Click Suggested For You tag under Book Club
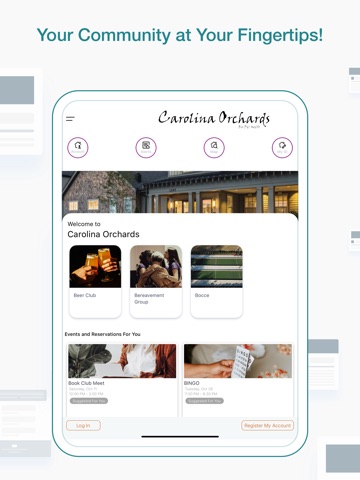Image resolution: width=360 pixels, height=480 pixels. click(x=89, y=401)
